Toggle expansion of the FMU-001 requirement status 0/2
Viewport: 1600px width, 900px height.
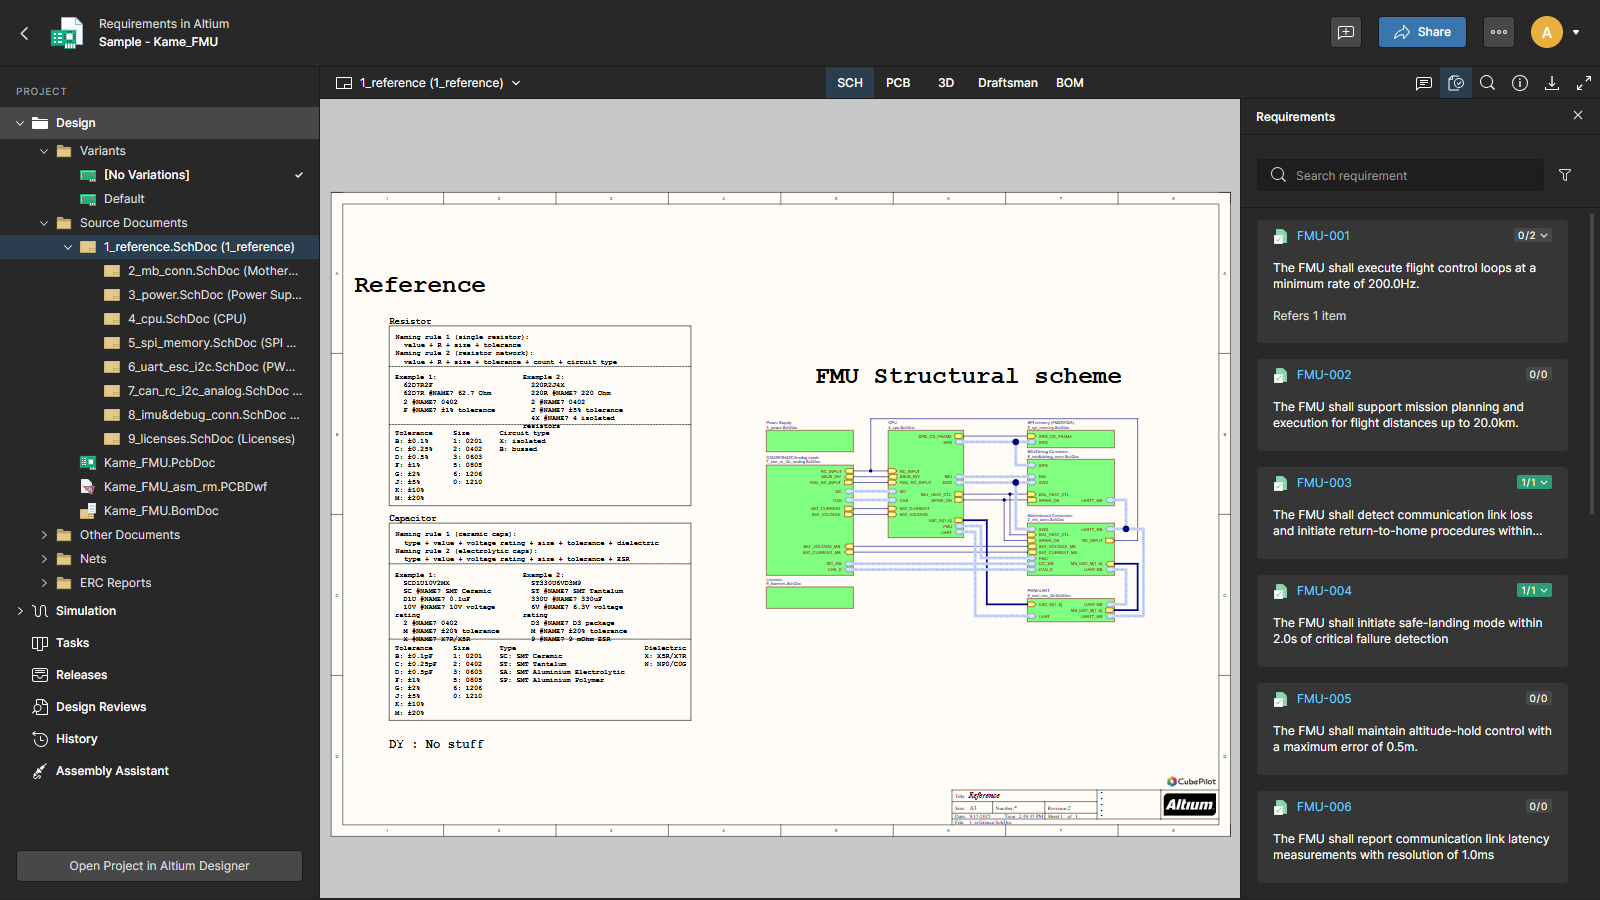coord(1533,235)
